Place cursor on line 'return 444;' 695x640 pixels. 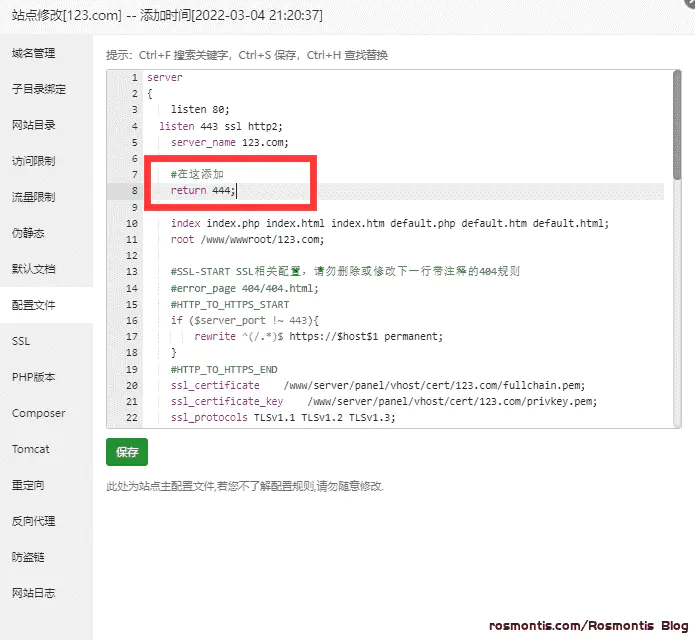pyautogui.click(x=203, y=191)
